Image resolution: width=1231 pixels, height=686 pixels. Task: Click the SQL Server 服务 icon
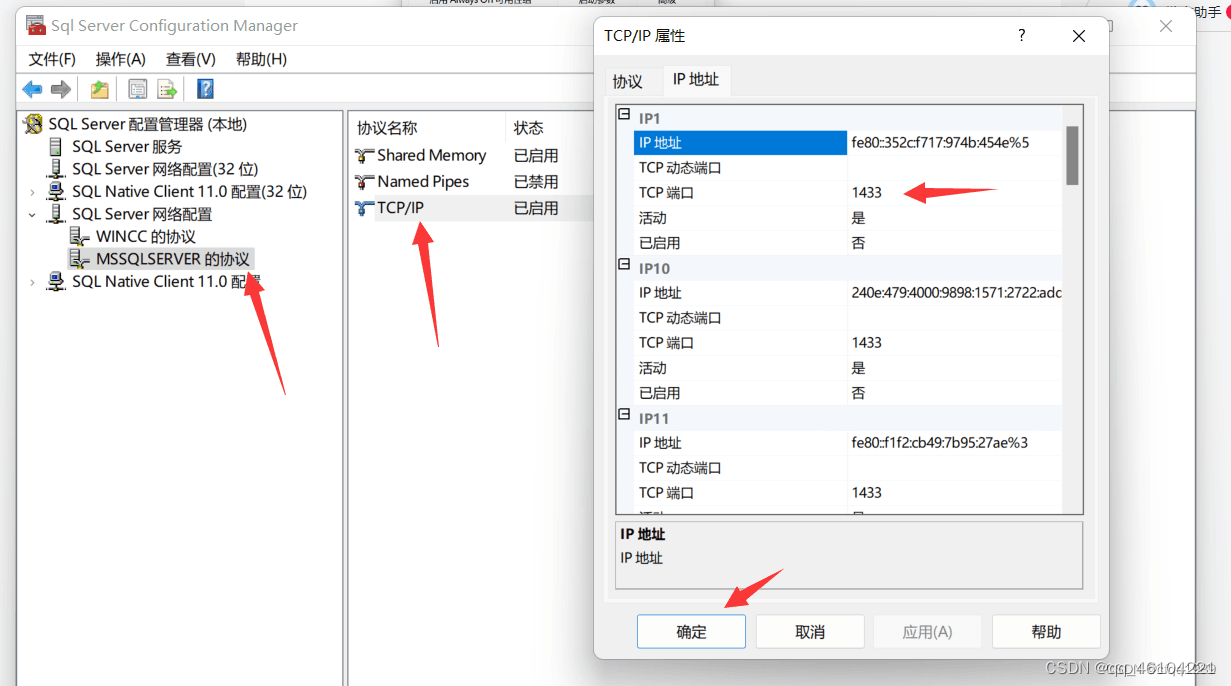pos(57,146)
